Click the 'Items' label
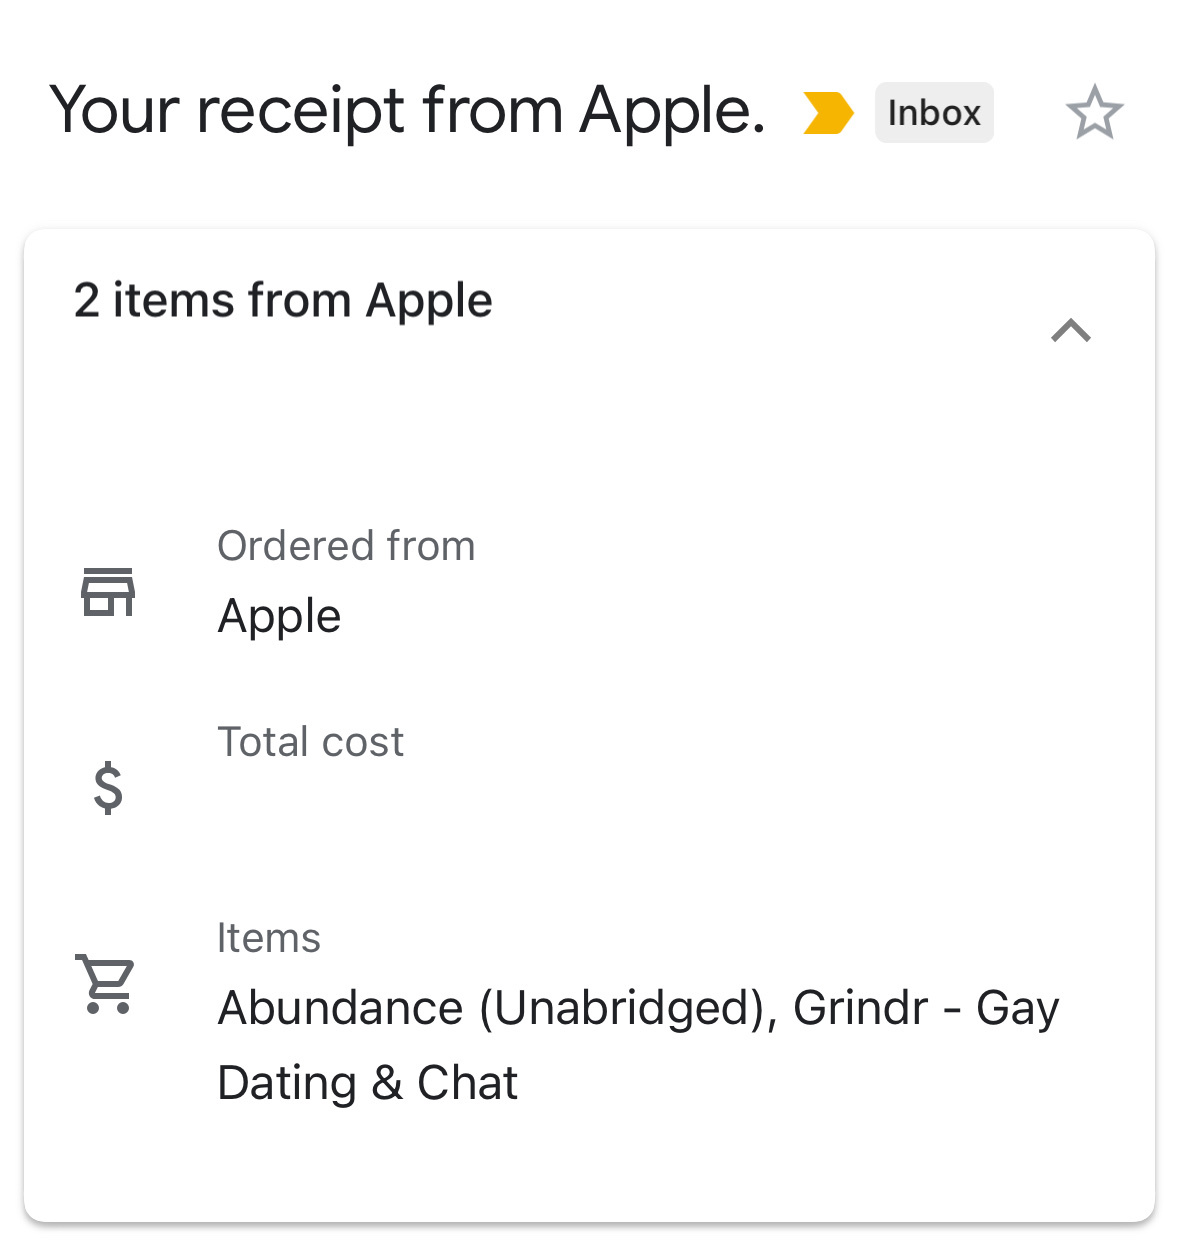The height and width of the screenshot is (1260, 1179). [x=268, y=938]
